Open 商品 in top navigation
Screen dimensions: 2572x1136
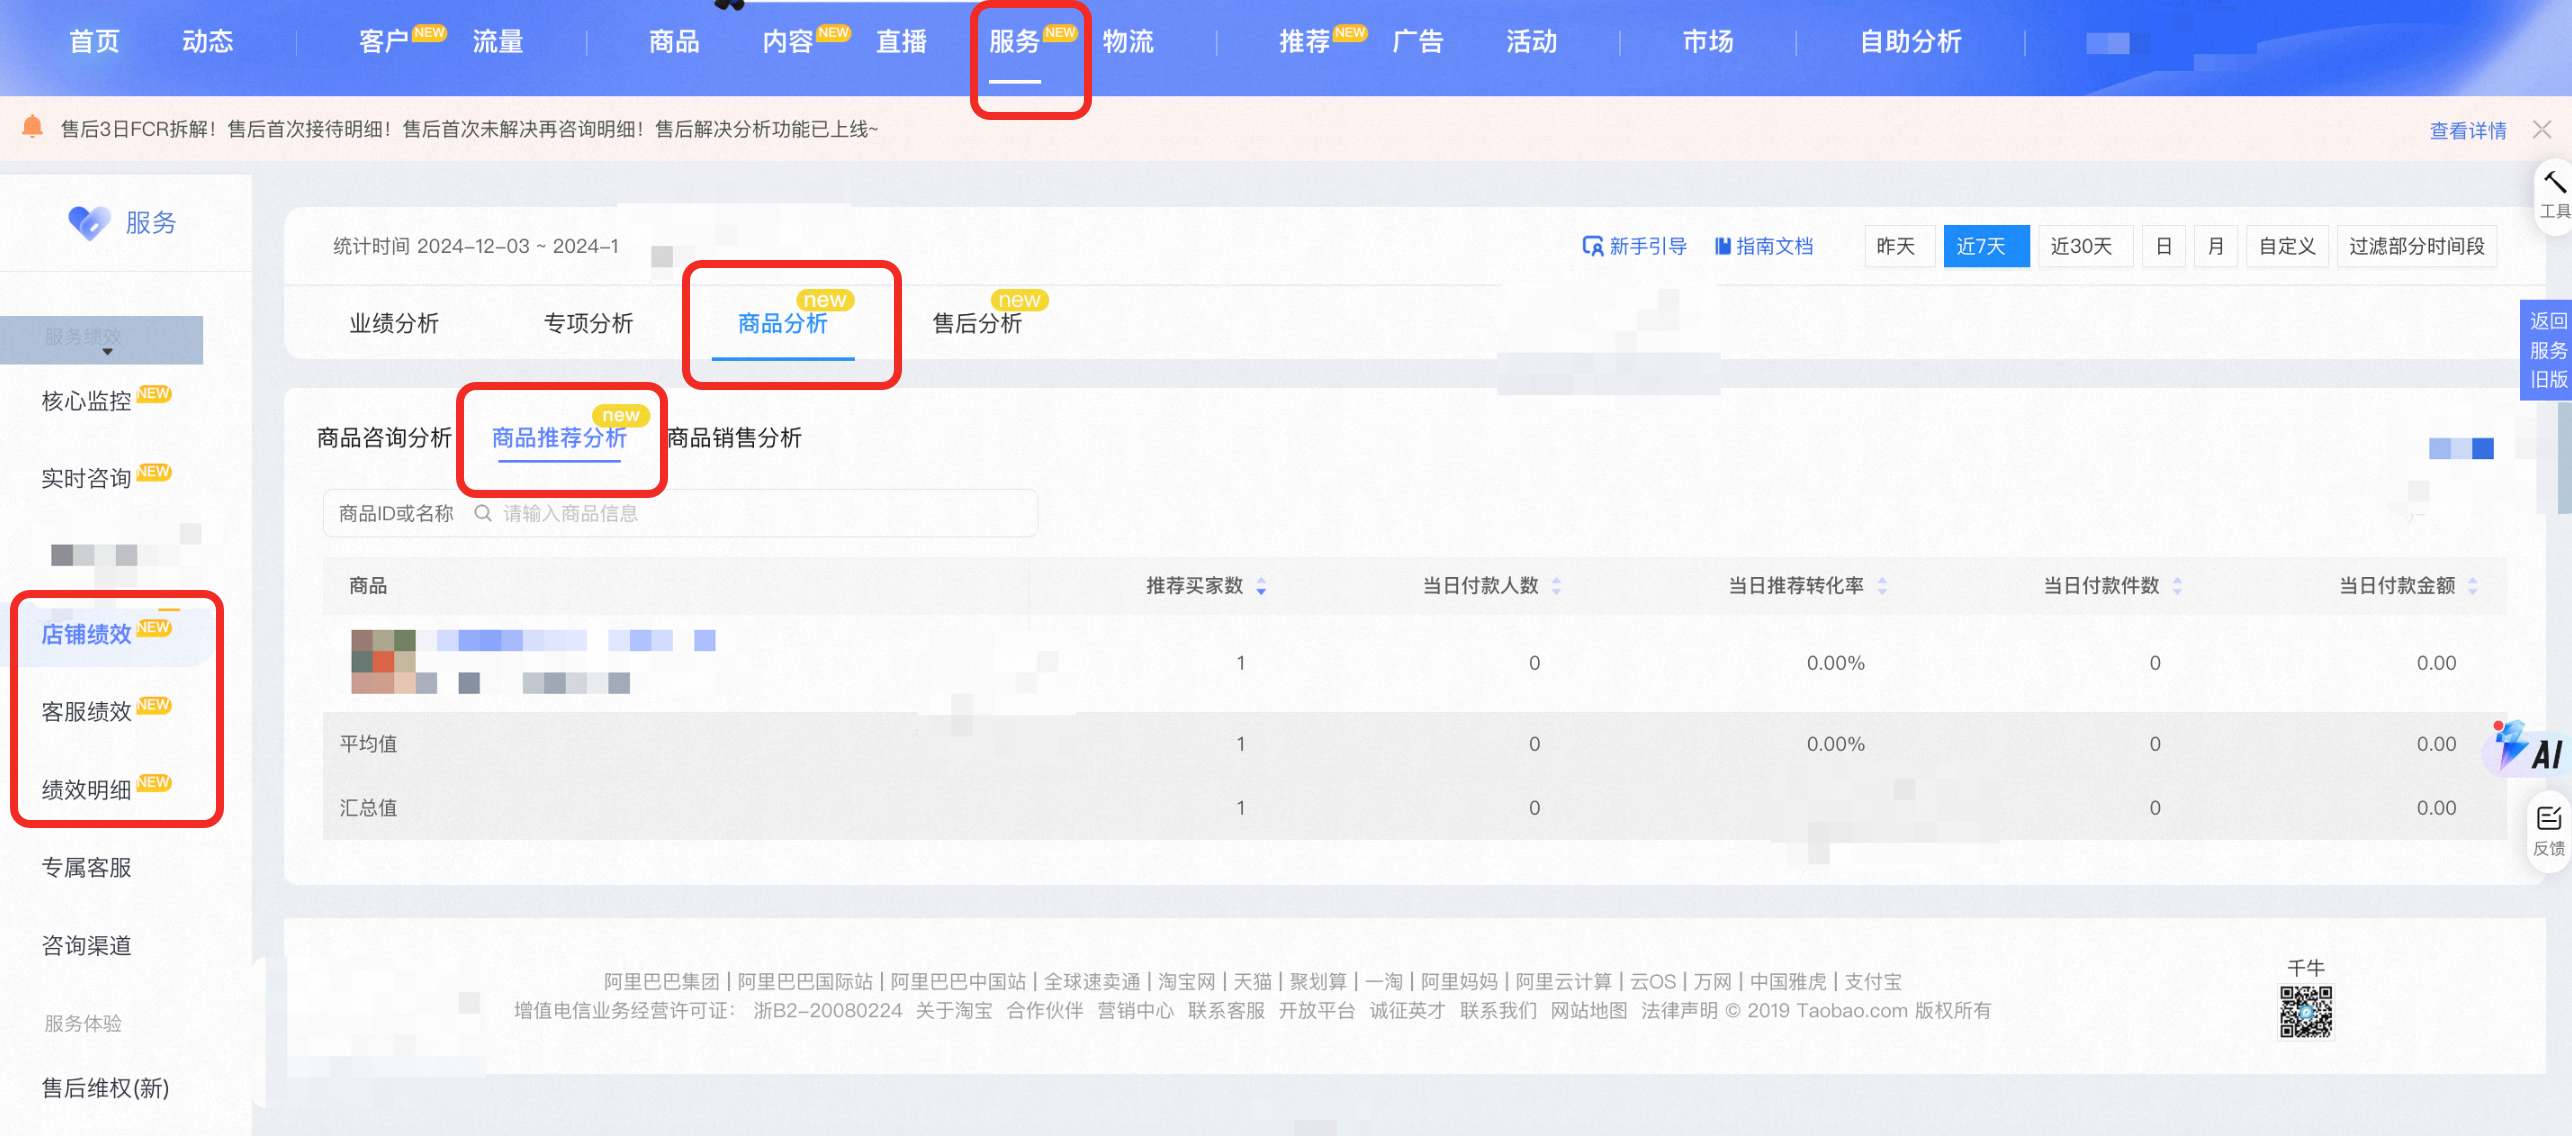coord(674,42)
